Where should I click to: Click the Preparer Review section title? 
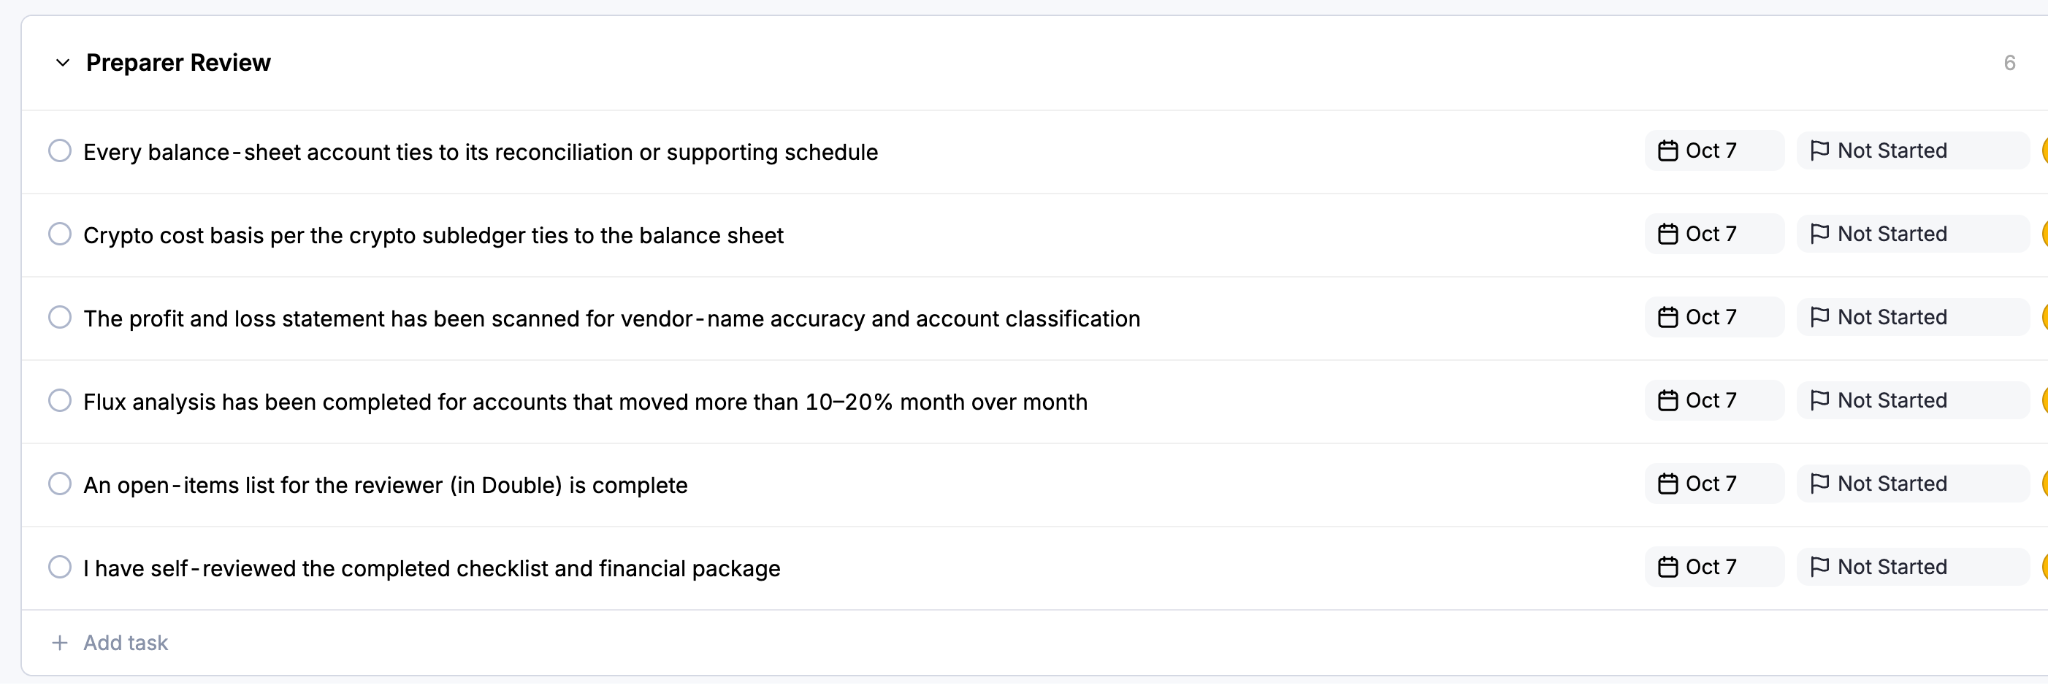click(x=178, y=63)
